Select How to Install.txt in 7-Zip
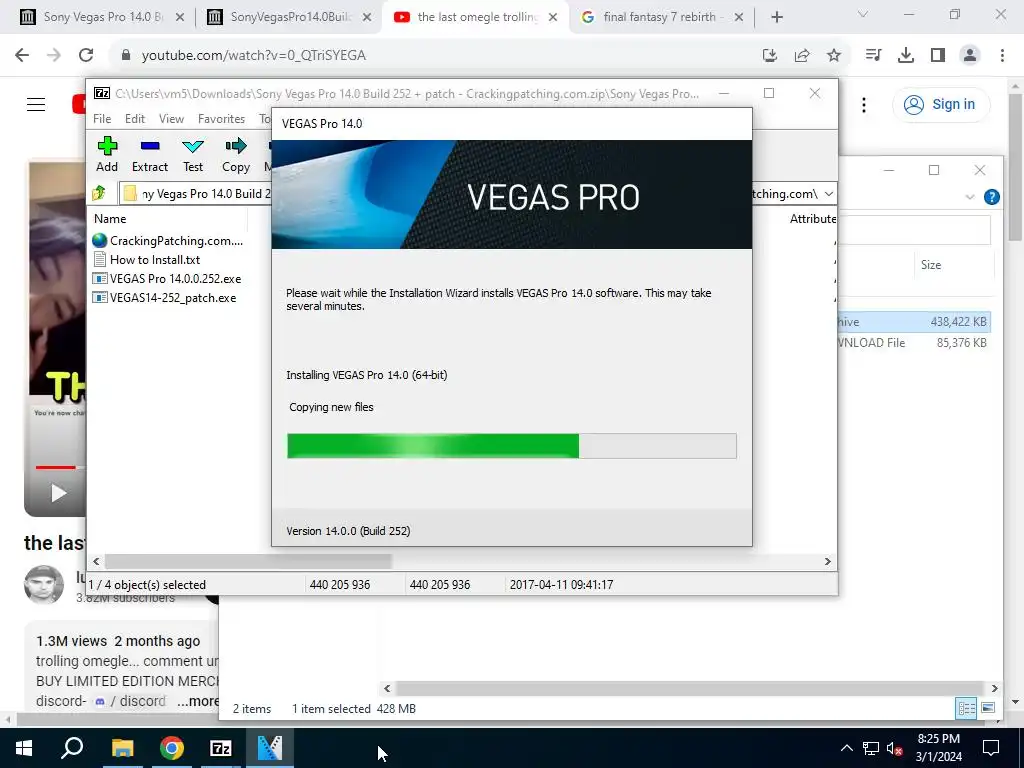This screenshot has width=1024, height=768. tap(147, 260)
